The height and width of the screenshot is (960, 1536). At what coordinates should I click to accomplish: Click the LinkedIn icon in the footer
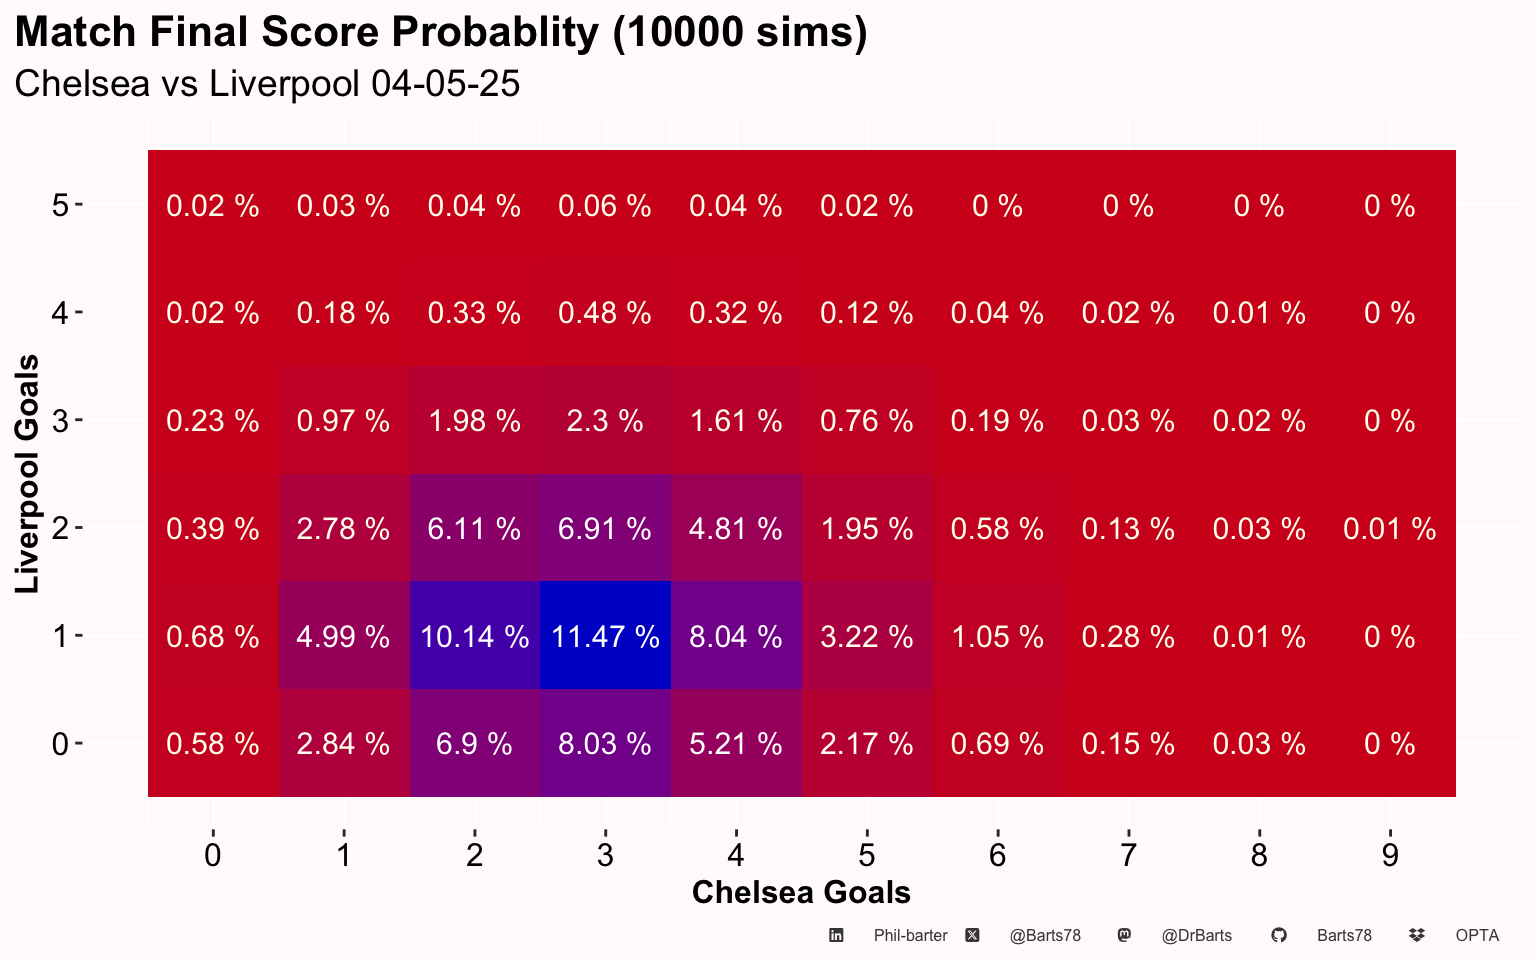[836, 936]
